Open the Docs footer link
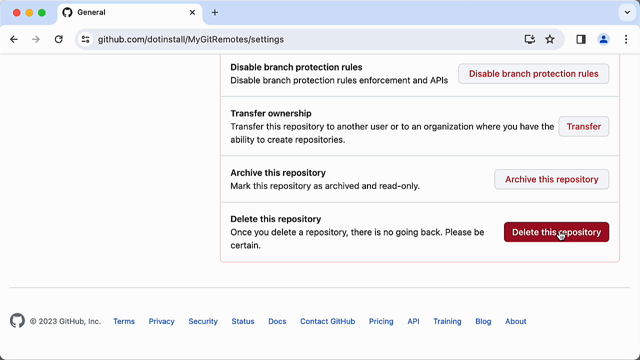Screen dimensions: 640x360 pyautogui.click(x=277, y=322)
